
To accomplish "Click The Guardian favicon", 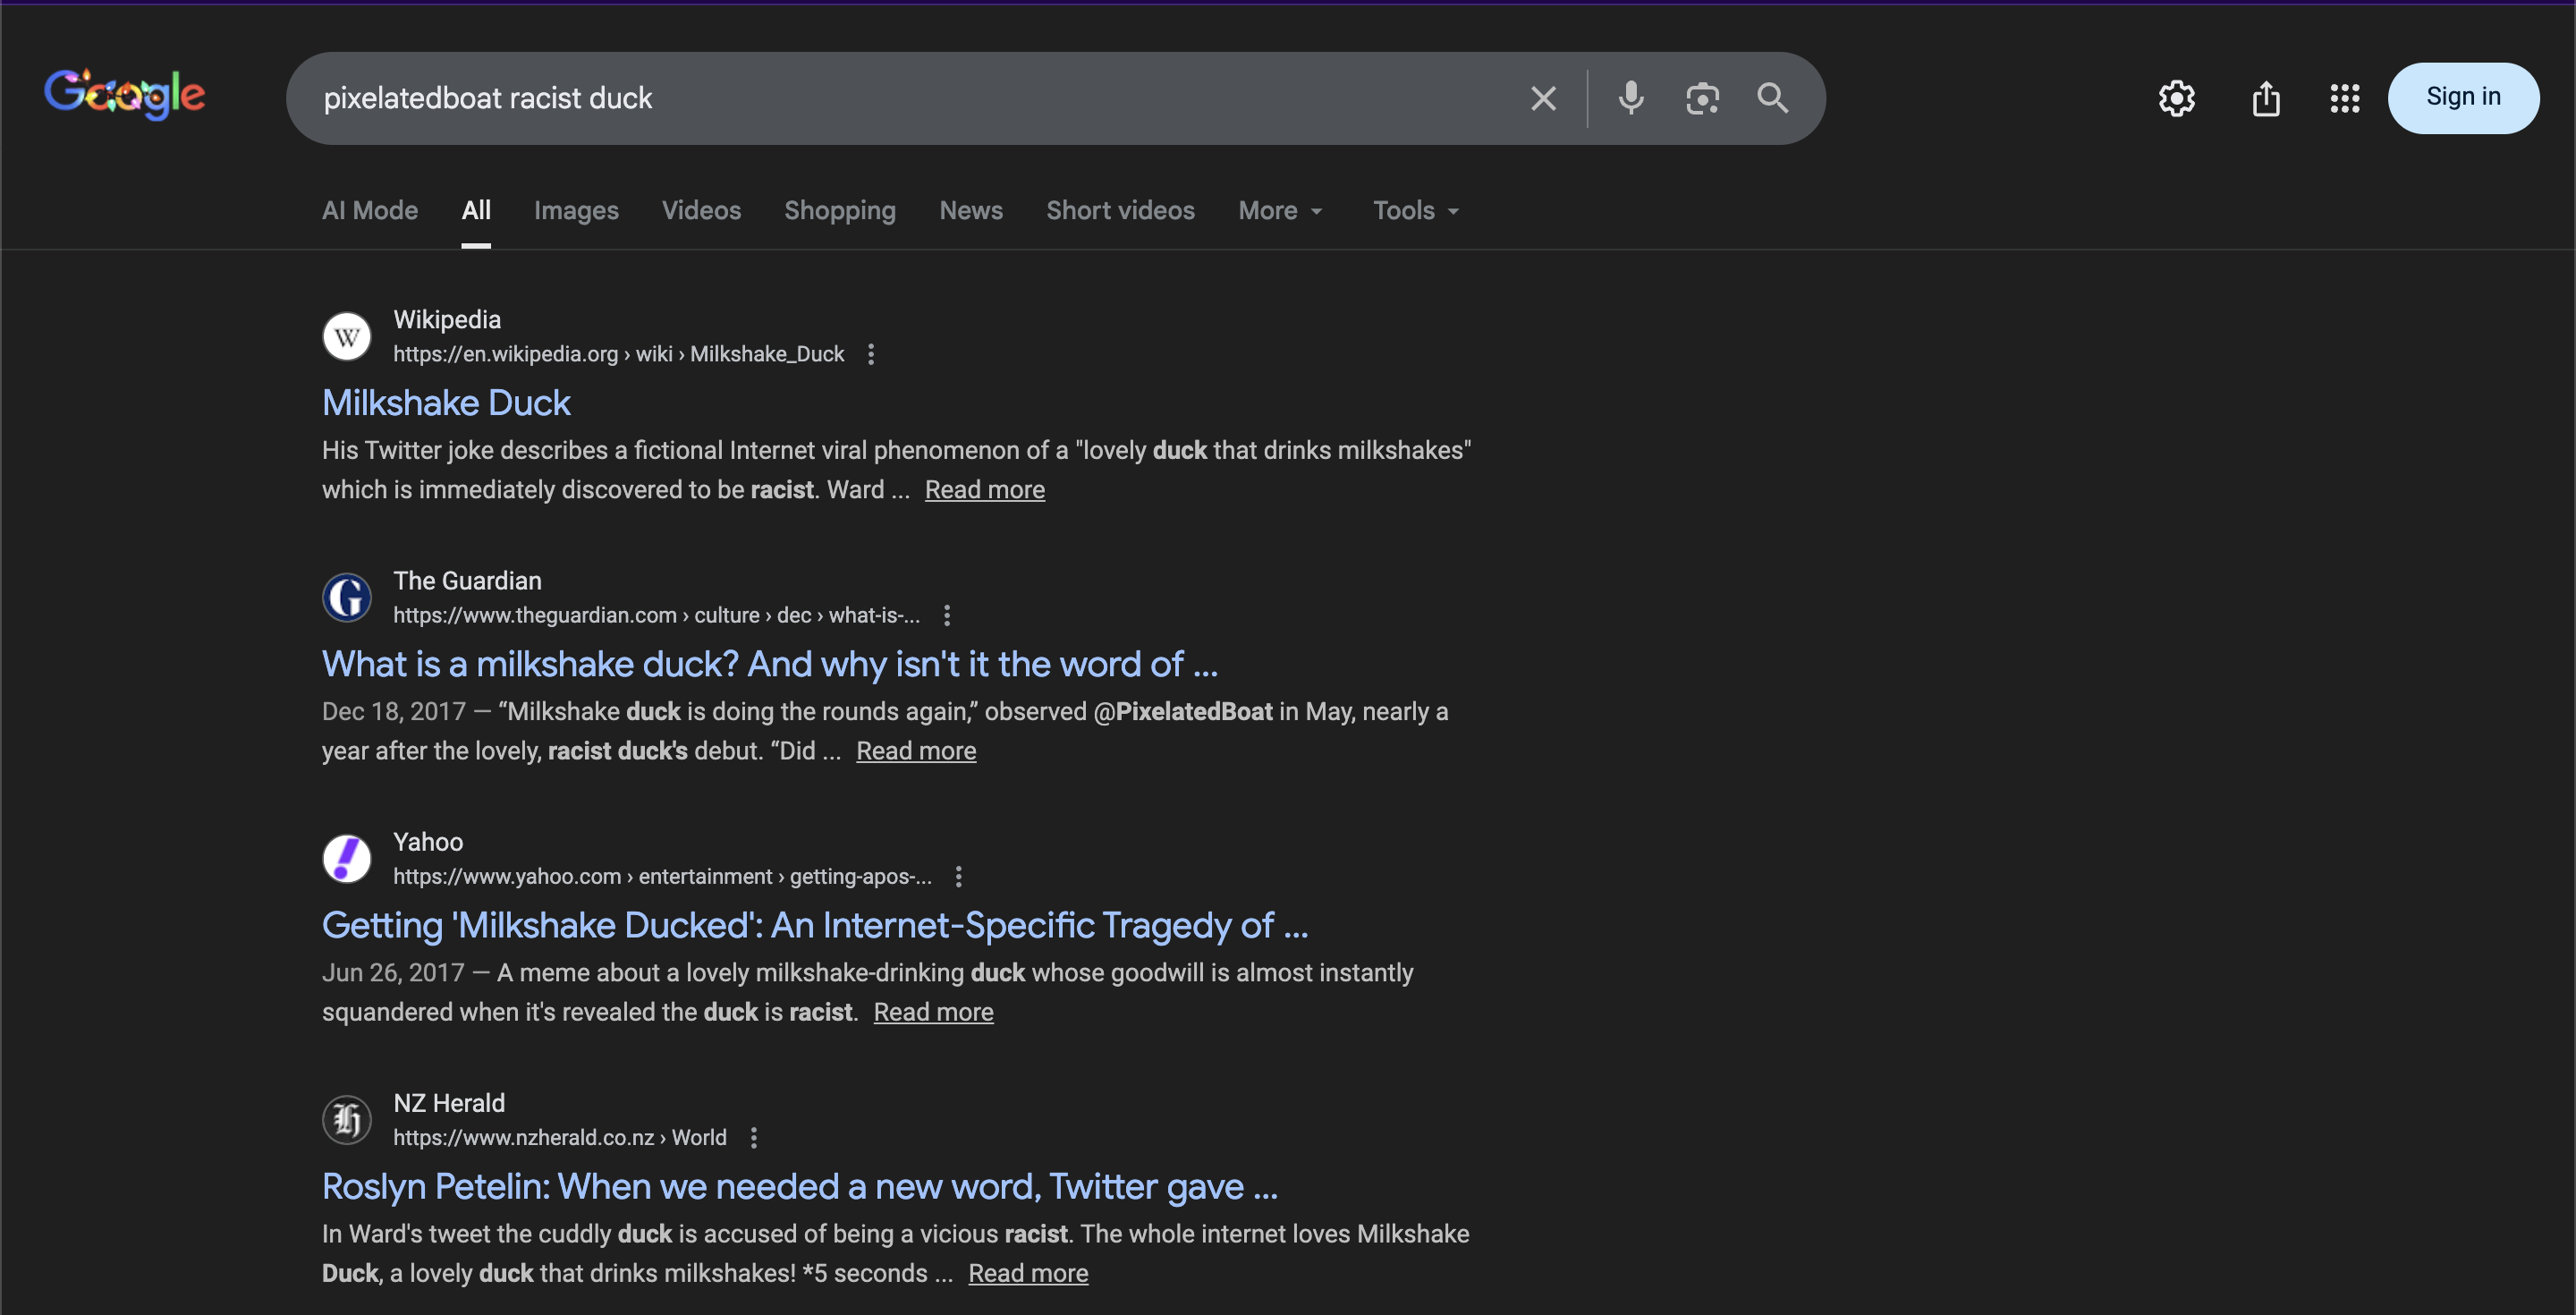I will pos(346,597).
